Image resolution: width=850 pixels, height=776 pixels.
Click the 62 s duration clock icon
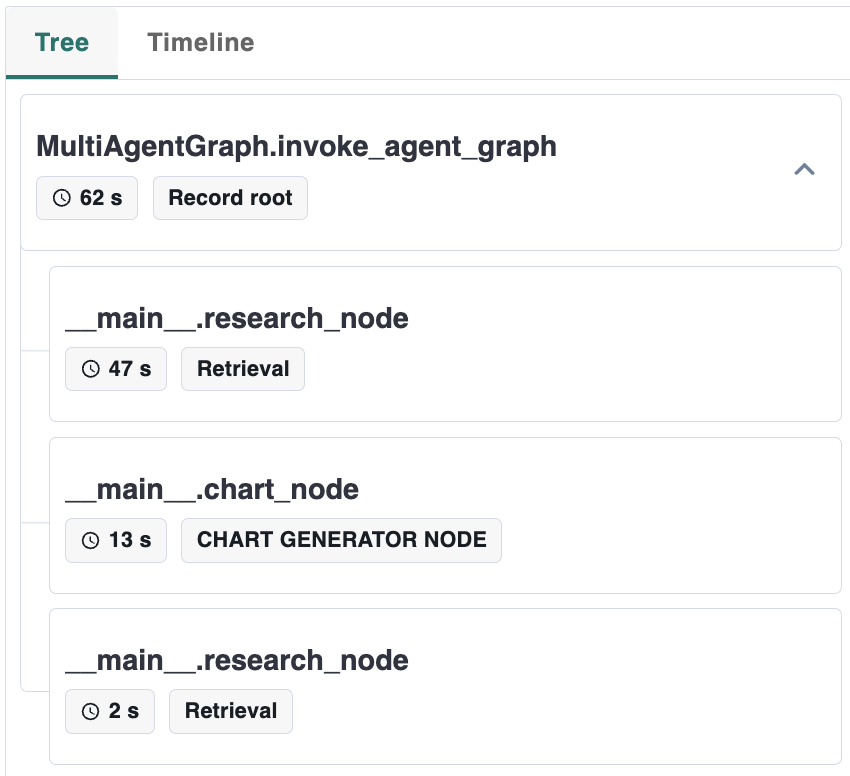pos(62,198)
